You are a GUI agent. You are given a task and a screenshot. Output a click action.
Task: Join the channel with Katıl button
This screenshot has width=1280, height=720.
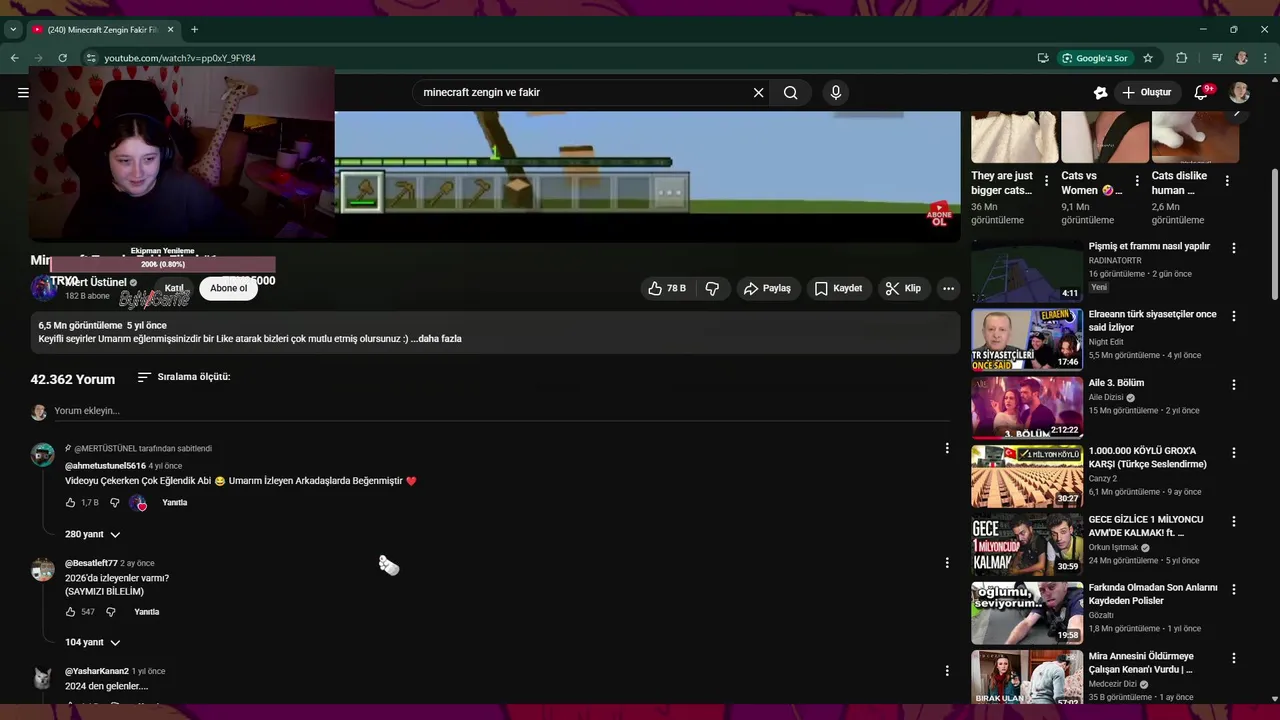tap(174, 288)
